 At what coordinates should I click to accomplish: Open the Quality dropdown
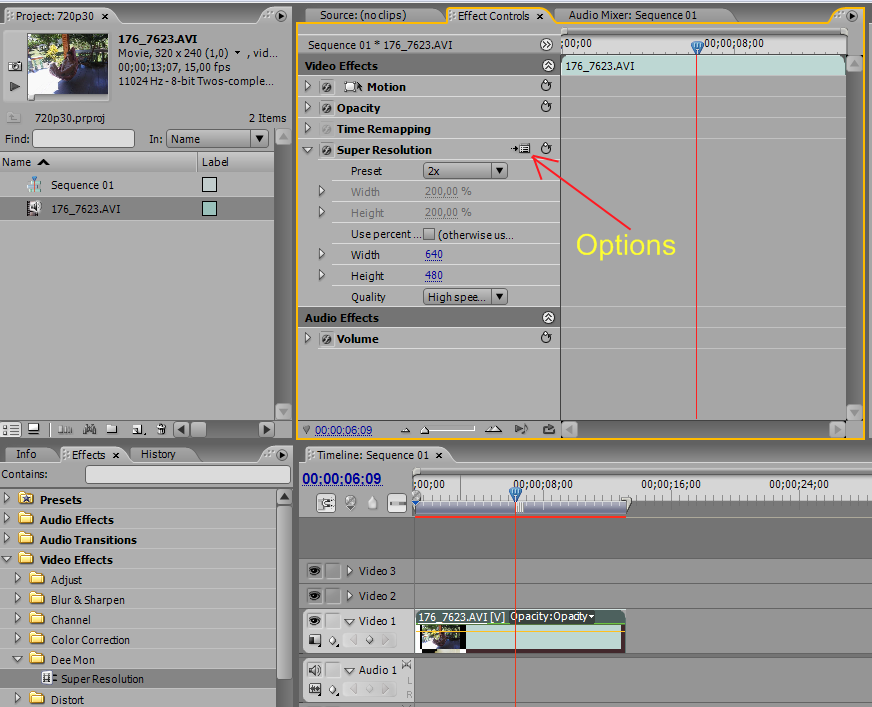pyautogui.click(x=466, y=297)
